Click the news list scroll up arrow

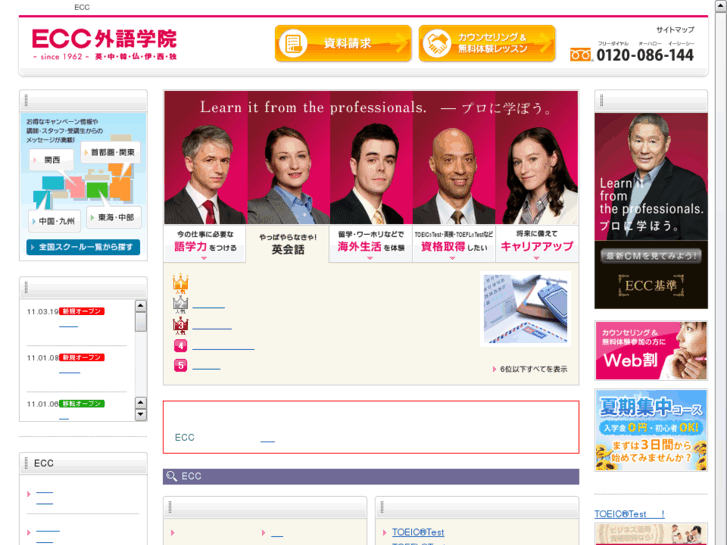[x=141, y=306]
